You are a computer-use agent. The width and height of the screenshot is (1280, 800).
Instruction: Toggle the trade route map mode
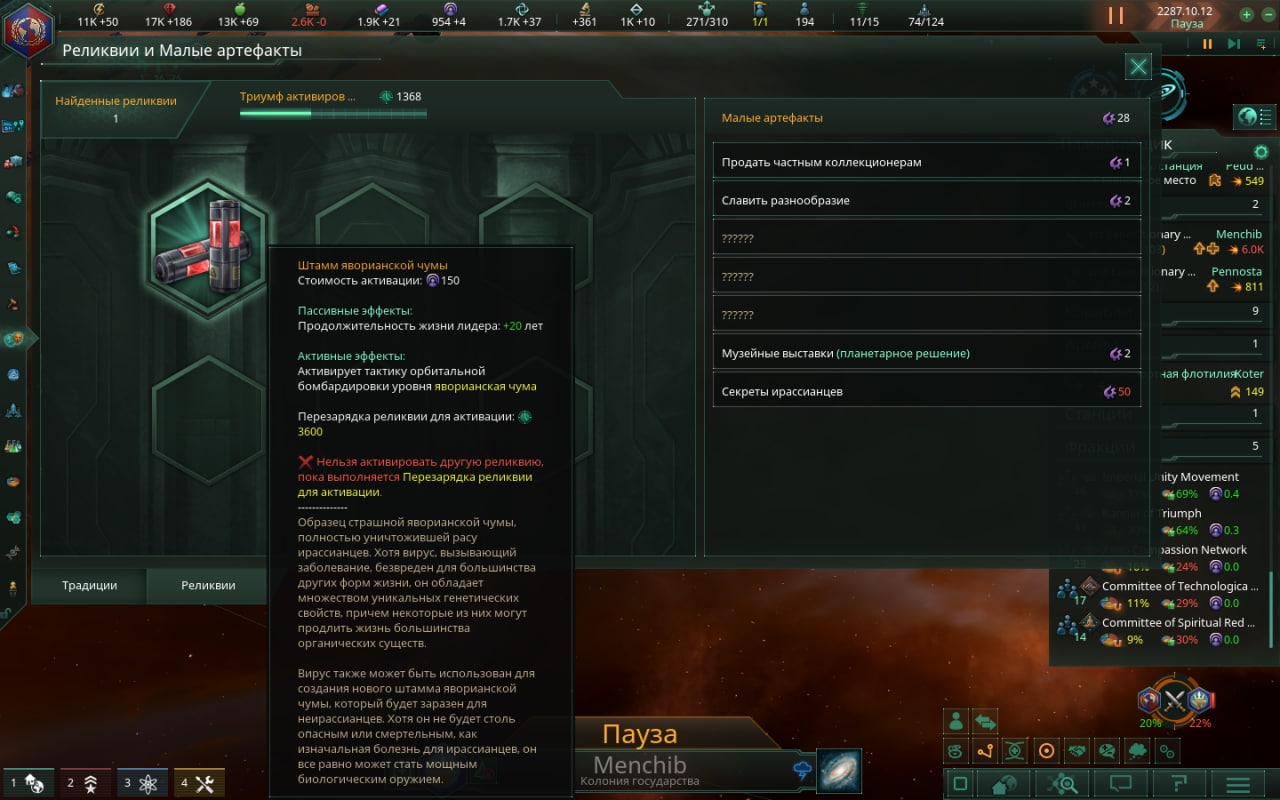click(986, 750)
